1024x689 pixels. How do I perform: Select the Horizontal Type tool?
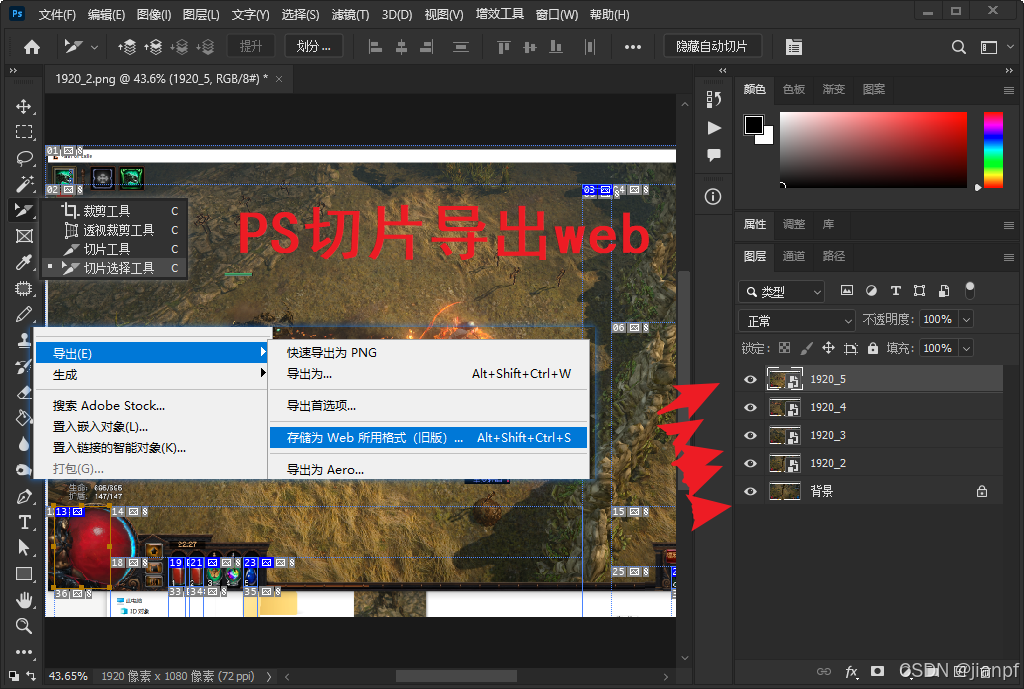pyautogui.click(x=24, y=522)
